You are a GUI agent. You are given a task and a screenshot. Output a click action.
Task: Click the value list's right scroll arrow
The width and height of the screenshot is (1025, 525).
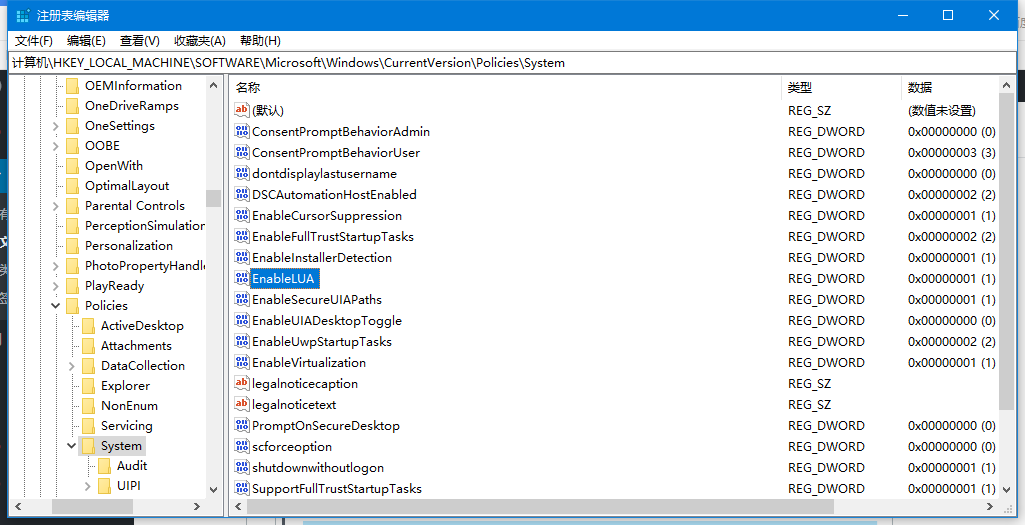pos(992,506)
